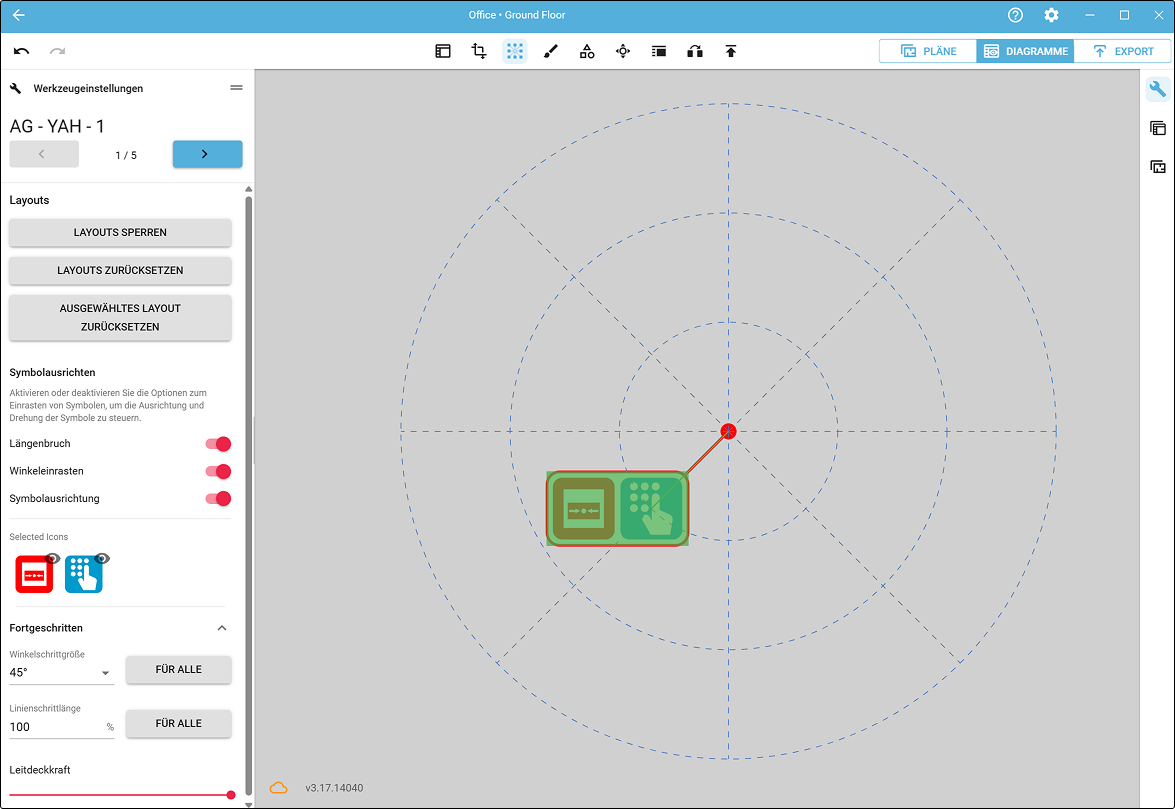The width and height of the screenshot is (1175, 809).
Task: Open the plan overview icon in right sidebar
Action: (x=1158, y=166)
